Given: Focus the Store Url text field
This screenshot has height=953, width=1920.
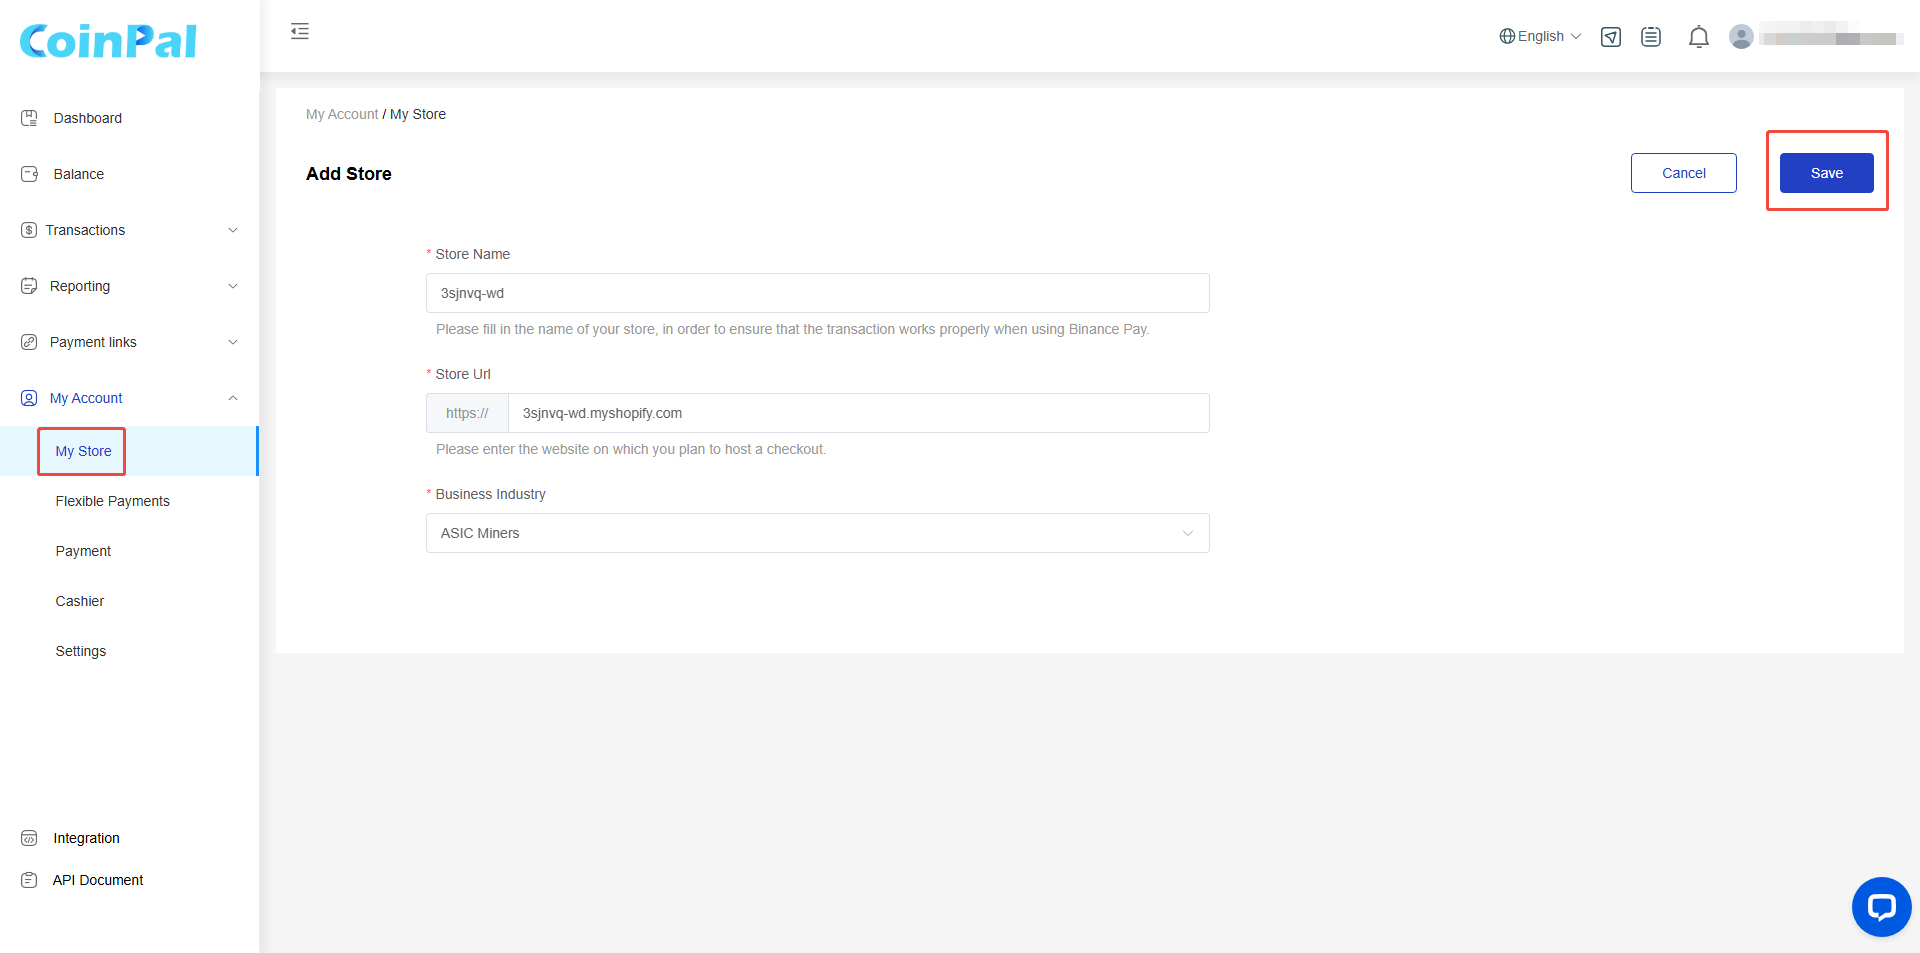Looking at the screenshot, I should (857, 413).
